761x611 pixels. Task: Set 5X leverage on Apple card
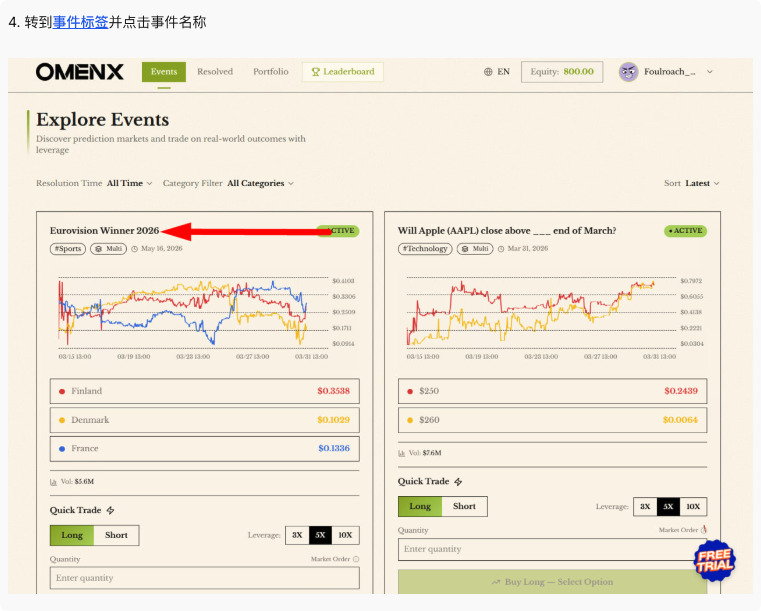(x=668, y=506)
